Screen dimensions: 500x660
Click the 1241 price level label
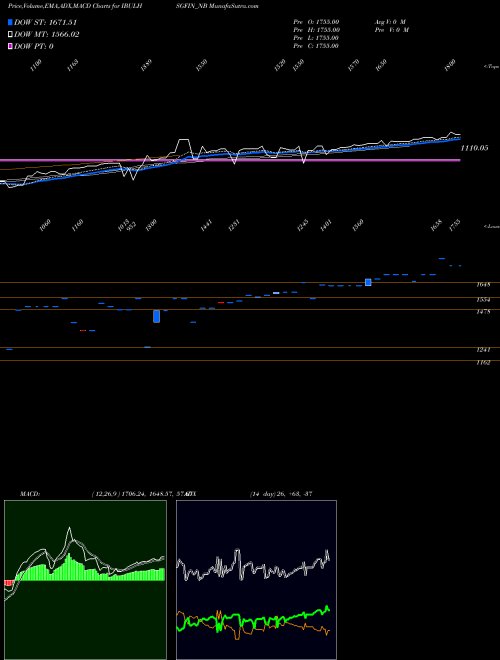[483, 349]
